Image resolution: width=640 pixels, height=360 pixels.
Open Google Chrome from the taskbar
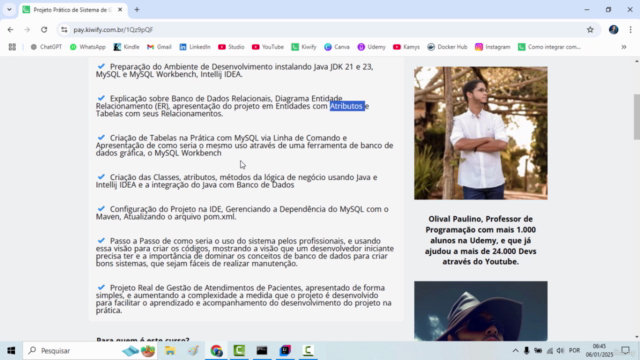[216, 351]
